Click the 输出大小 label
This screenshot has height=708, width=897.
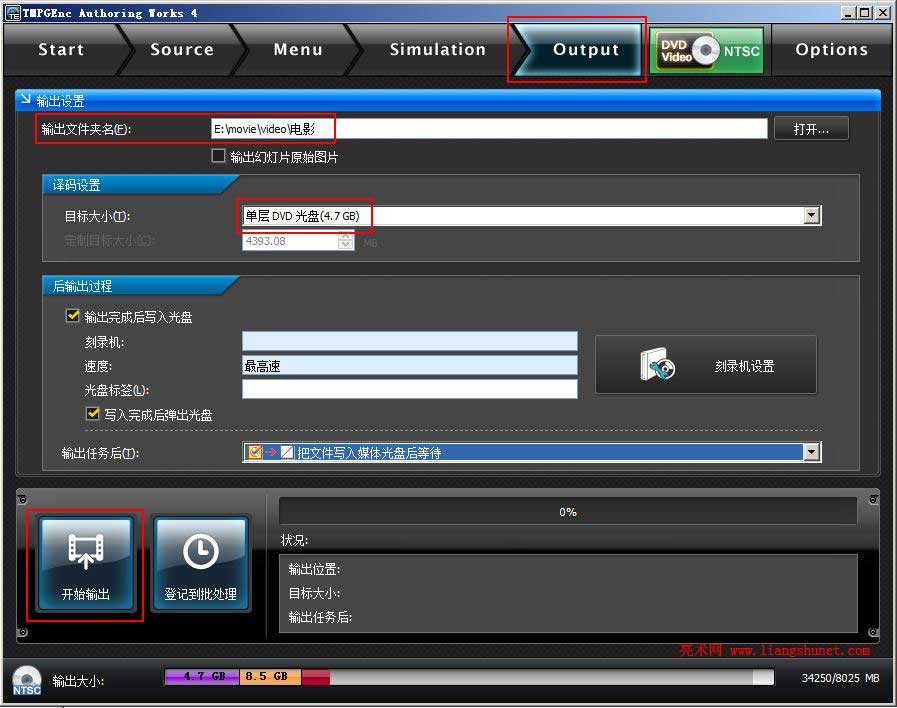point(78,681)
